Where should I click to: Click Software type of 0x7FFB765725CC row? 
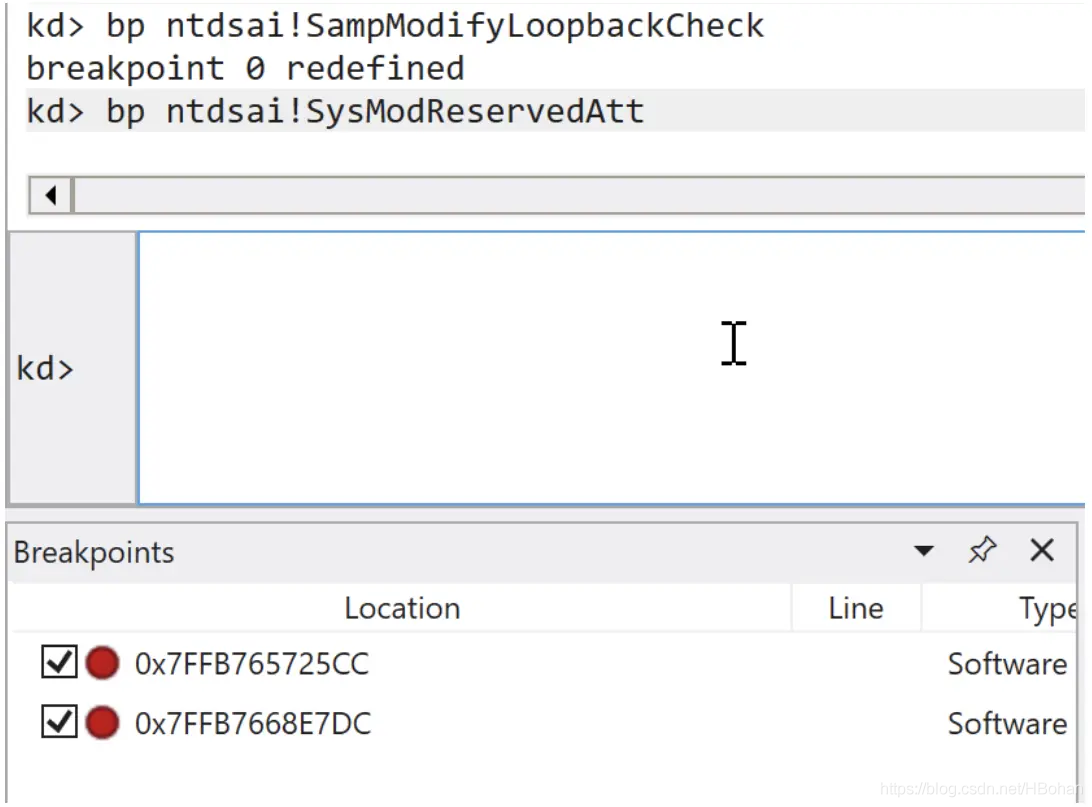1007,664
